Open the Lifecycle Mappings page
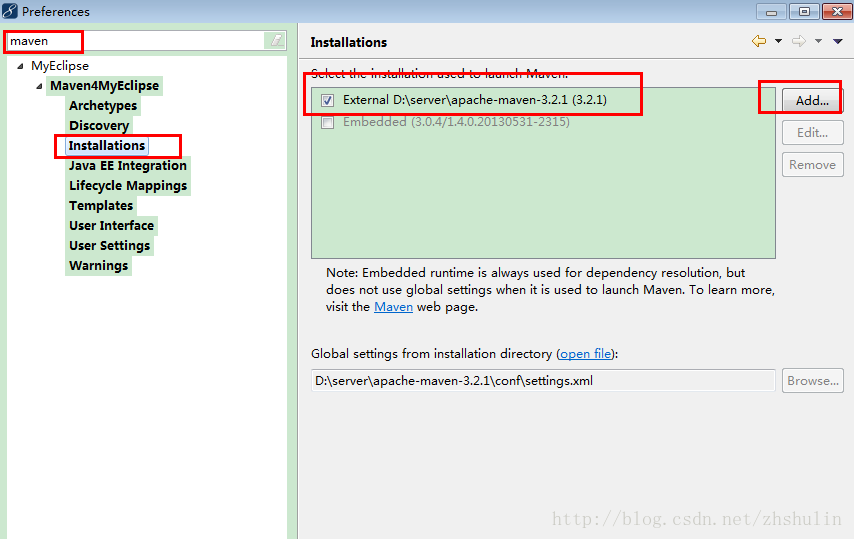The height and width of the screenshot is (539, 854). pos(128,186)
